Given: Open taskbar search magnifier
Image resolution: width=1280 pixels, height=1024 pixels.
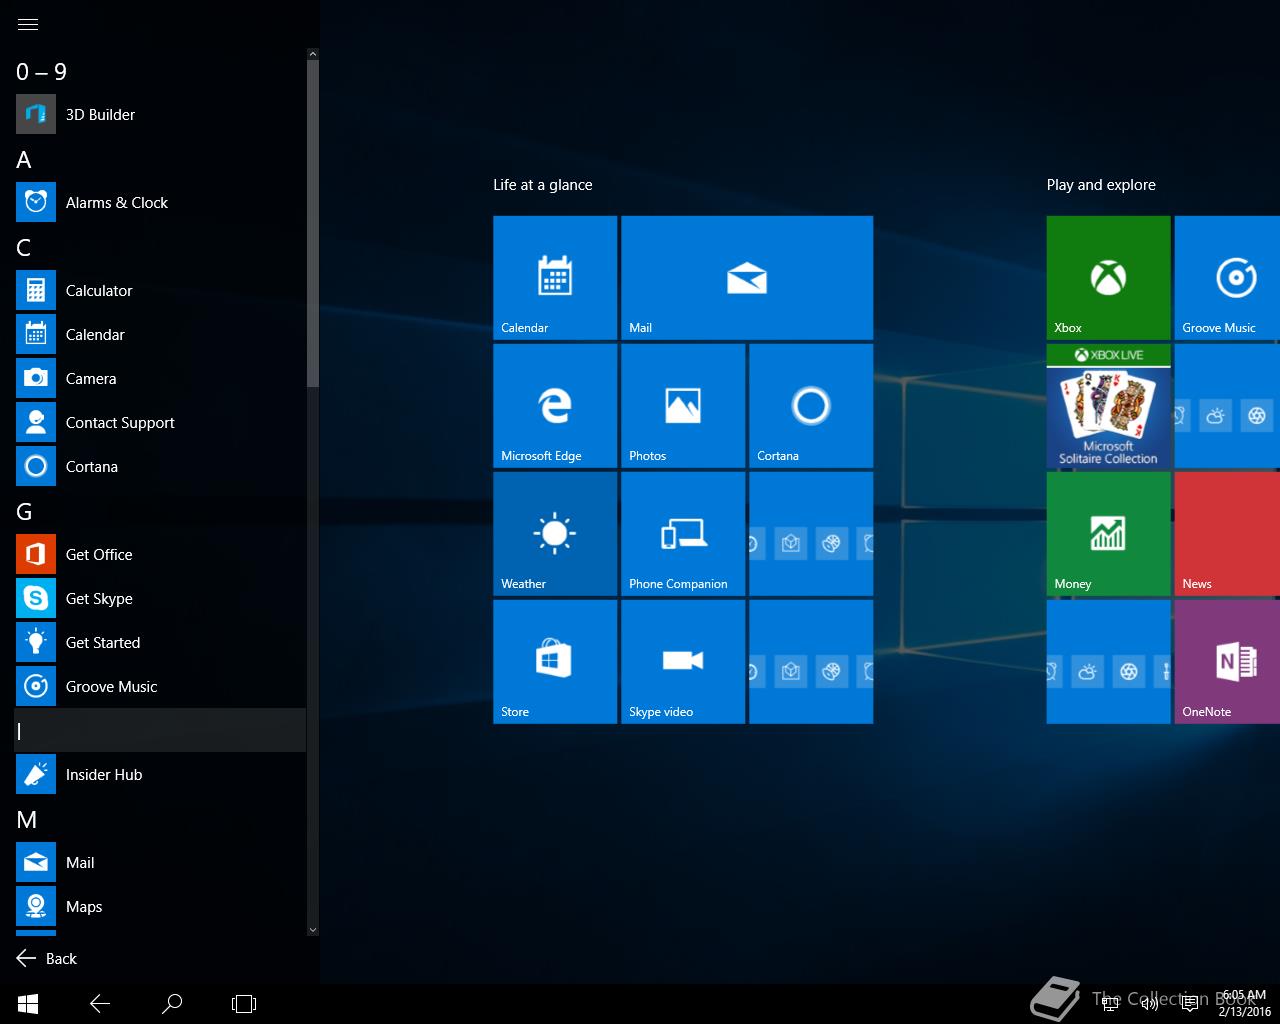Looking at the screenshot, I should pos(172,1003).
